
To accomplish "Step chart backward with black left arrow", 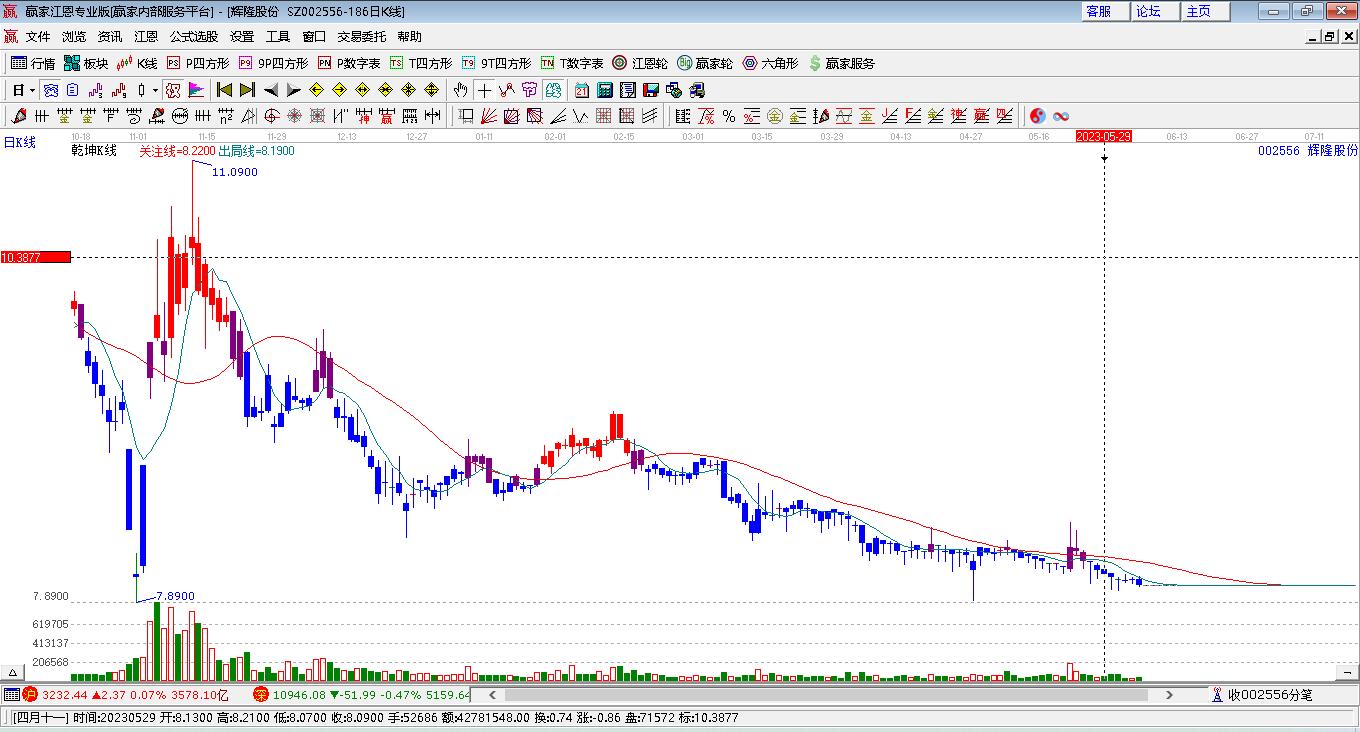I will click(270, 90).
